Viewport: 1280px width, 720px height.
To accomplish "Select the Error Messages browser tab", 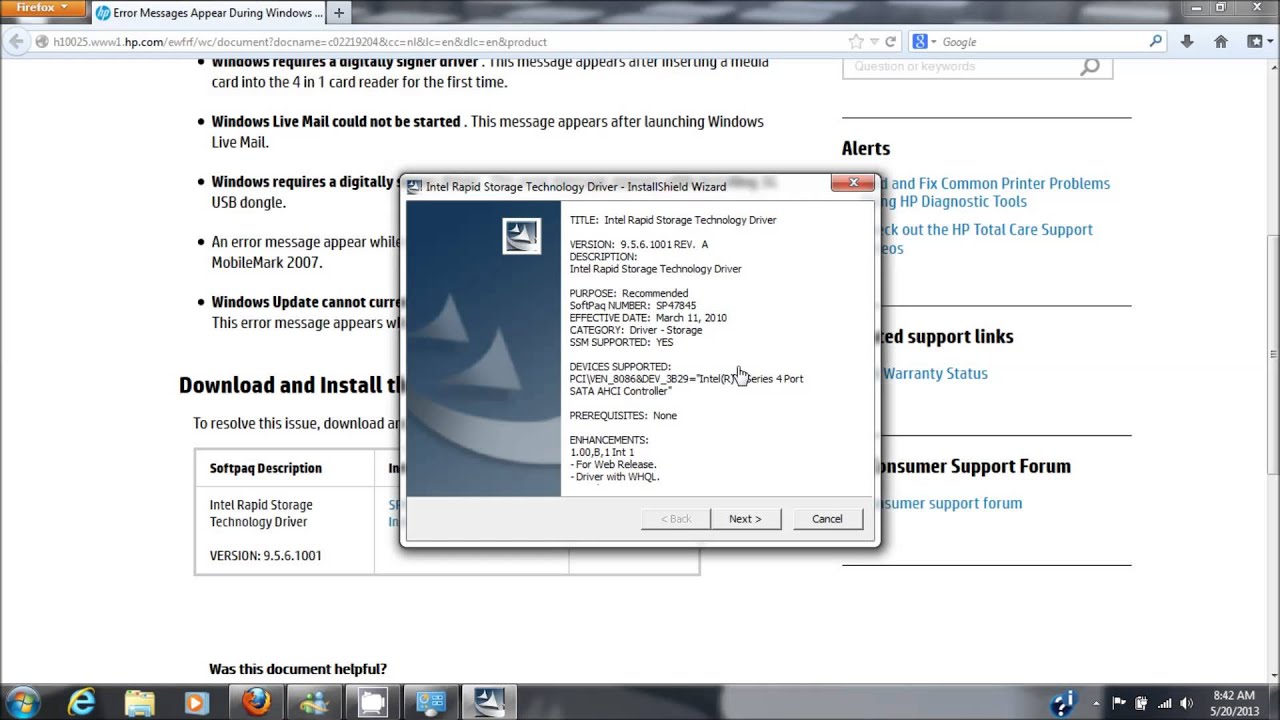I will tap(208, 13).
